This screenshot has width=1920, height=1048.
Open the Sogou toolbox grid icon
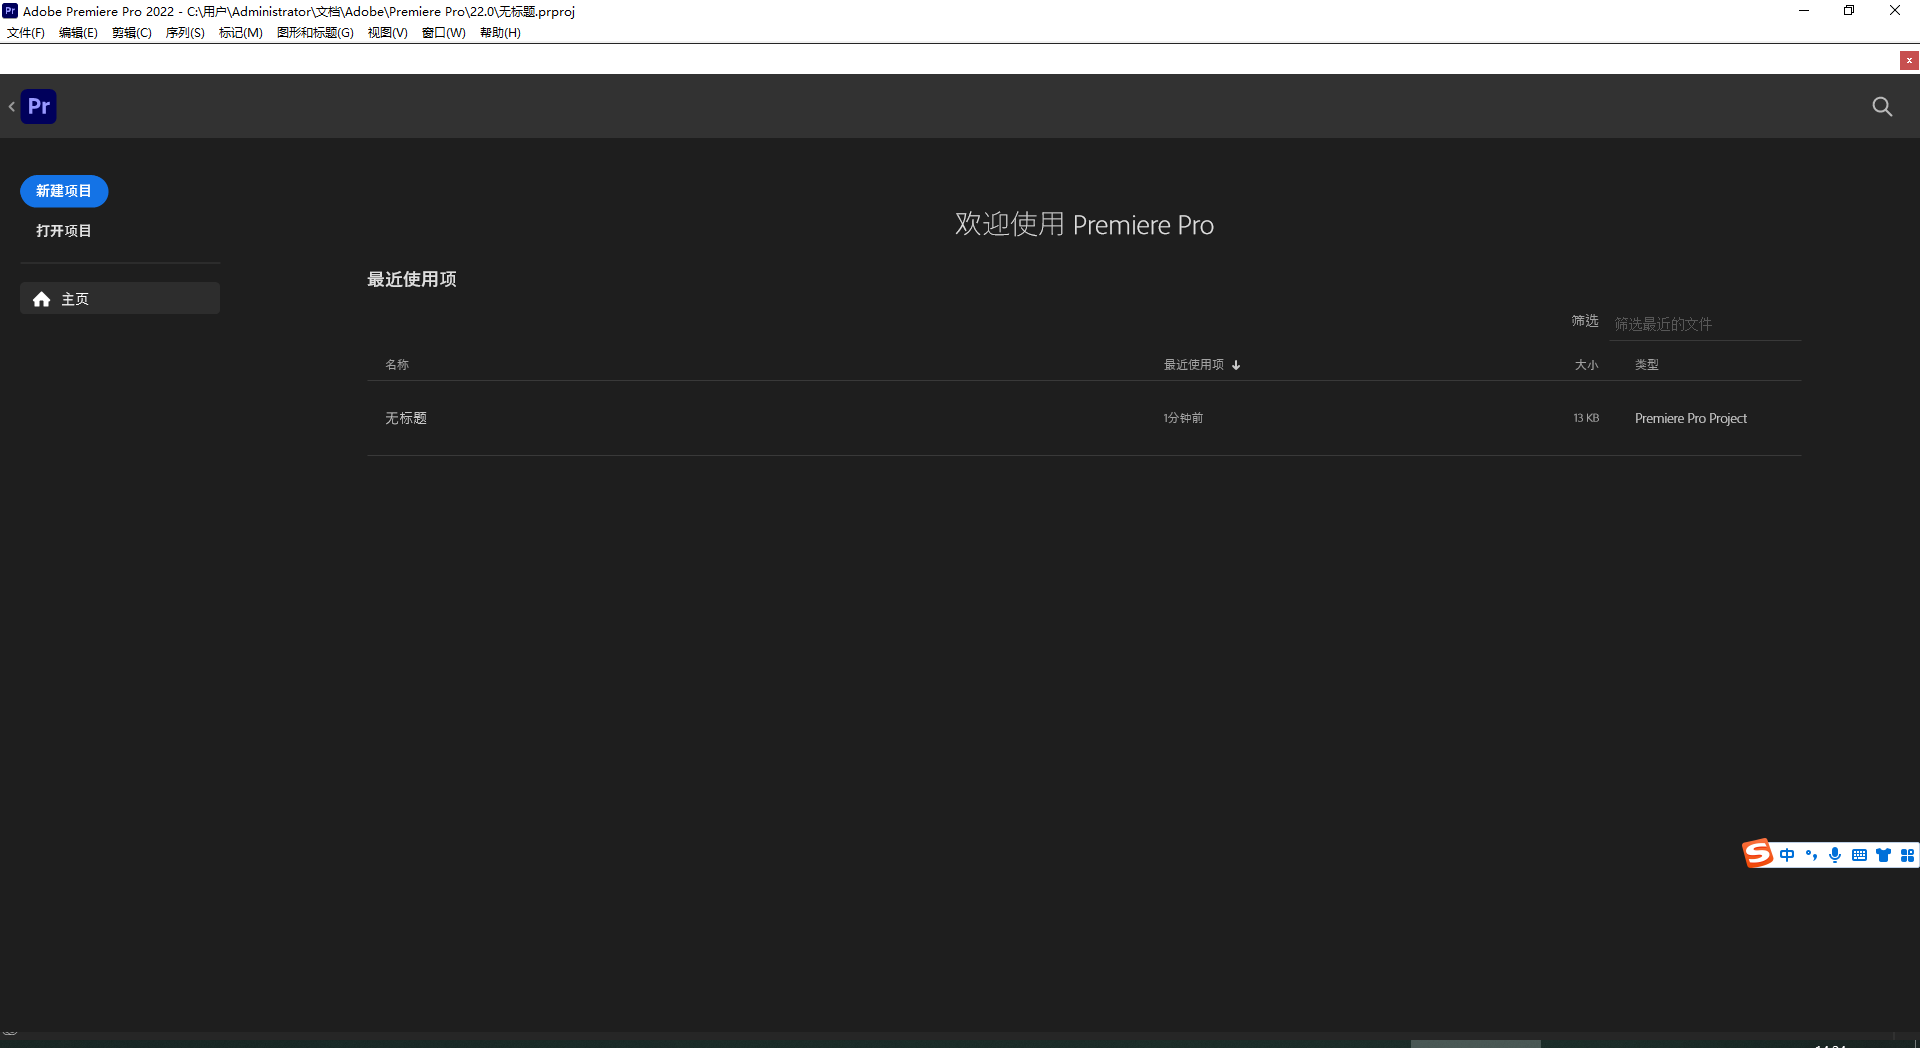tap(1907, 855)
